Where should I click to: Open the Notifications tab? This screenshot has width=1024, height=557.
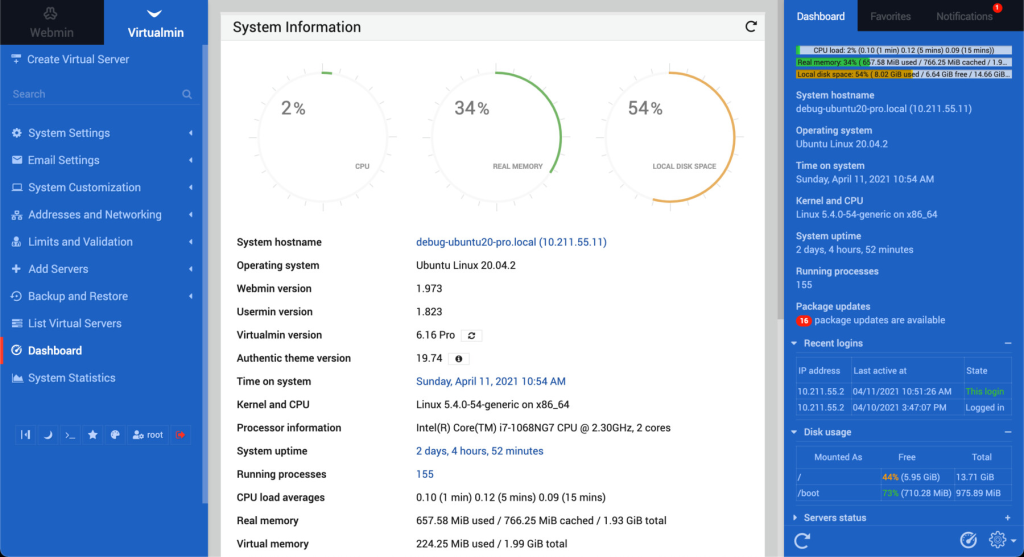[964, 16]
